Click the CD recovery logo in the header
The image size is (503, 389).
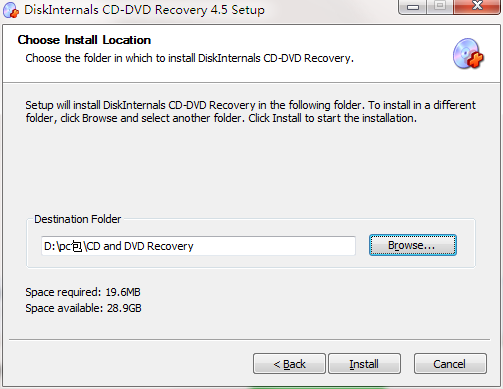tap(468, 54)
